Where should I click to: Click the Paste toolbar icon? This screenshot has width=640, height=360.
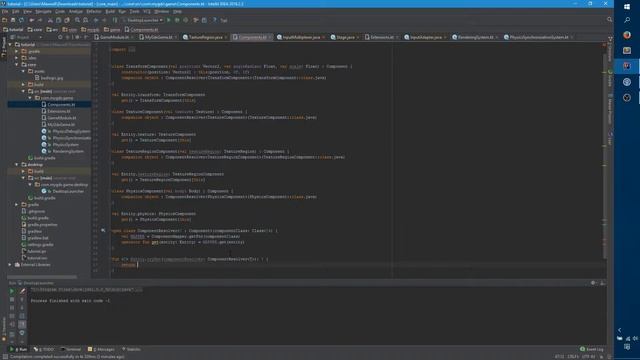(67, 20)
